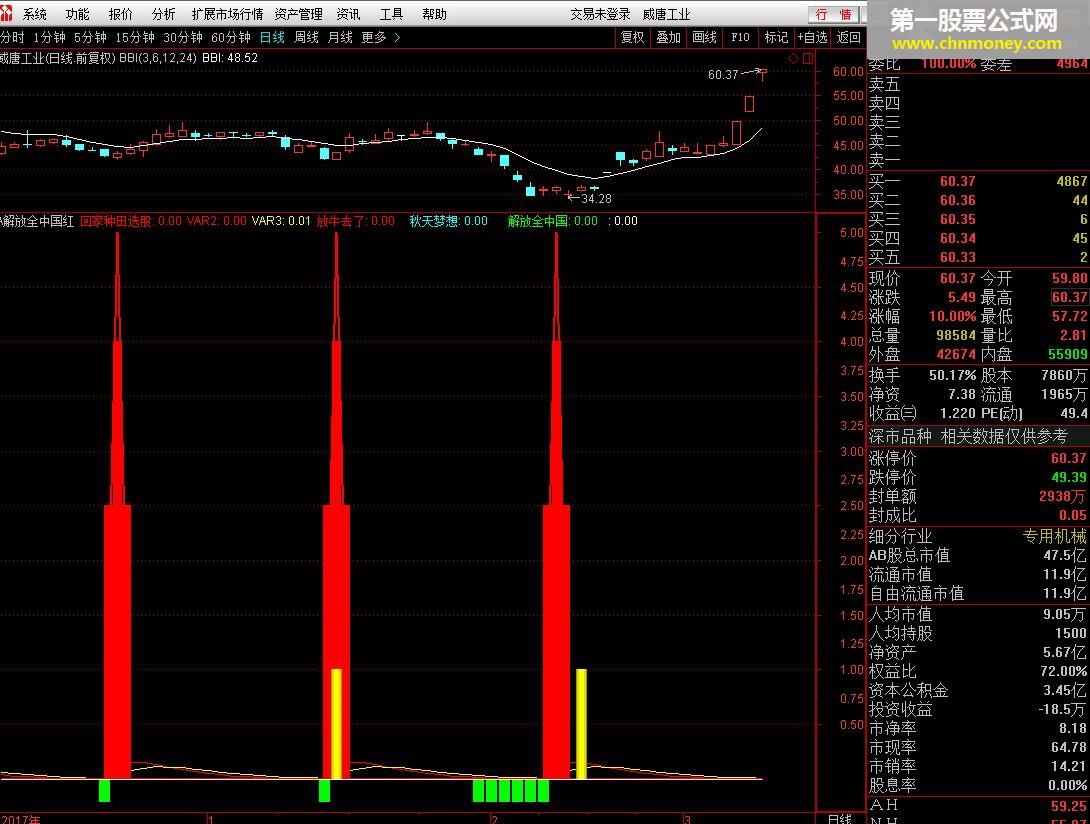Click the 返回 back button
This screenshot has width=1090, height=824.
848,38
